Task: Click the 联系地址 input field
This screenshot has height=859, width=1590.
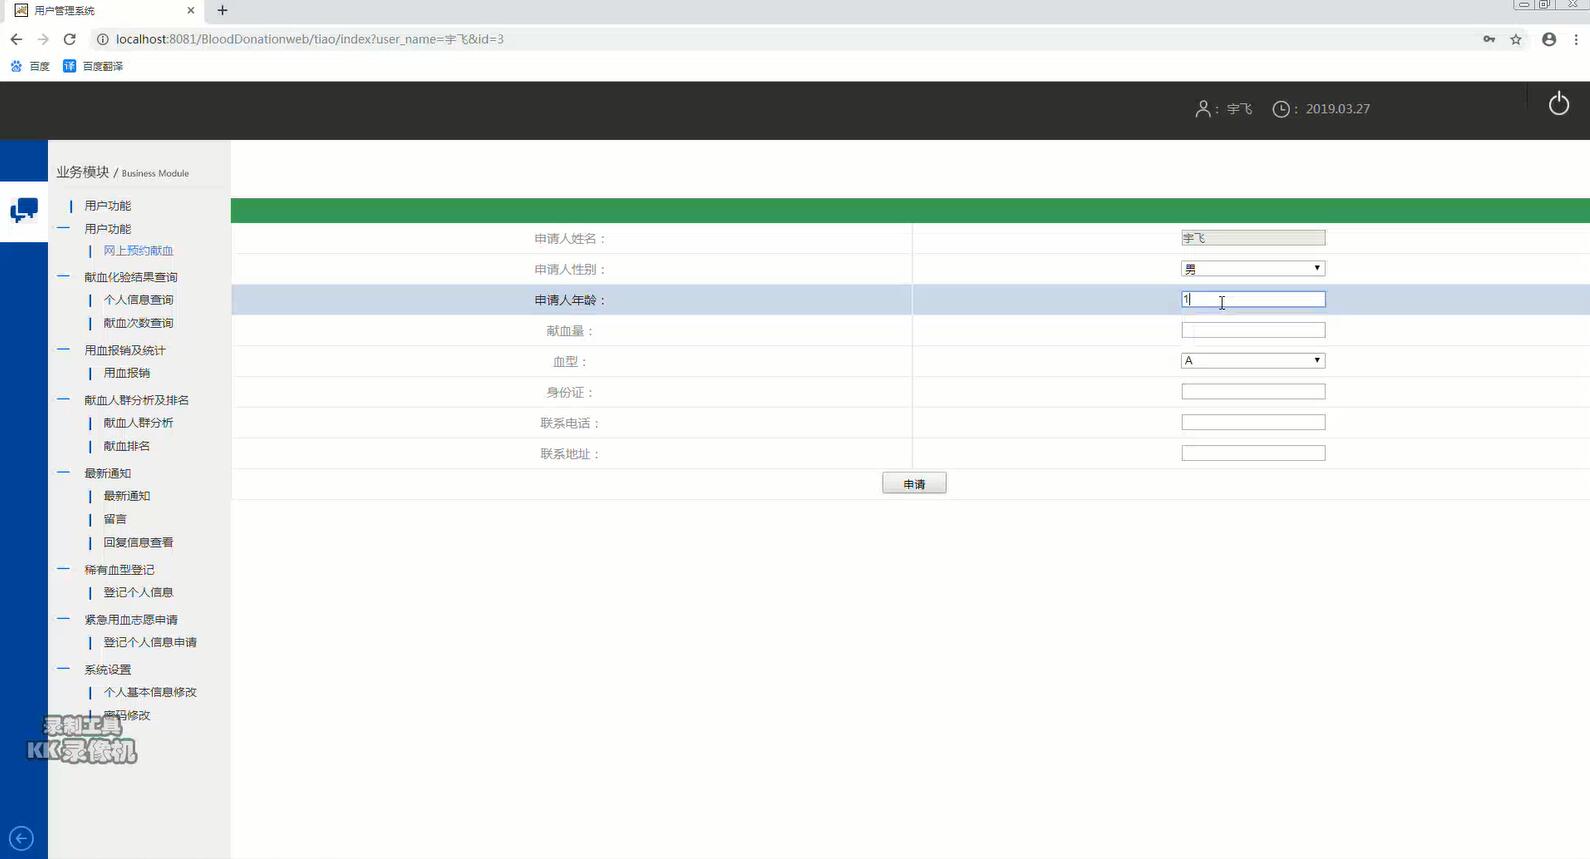Action: [1253, 453]
